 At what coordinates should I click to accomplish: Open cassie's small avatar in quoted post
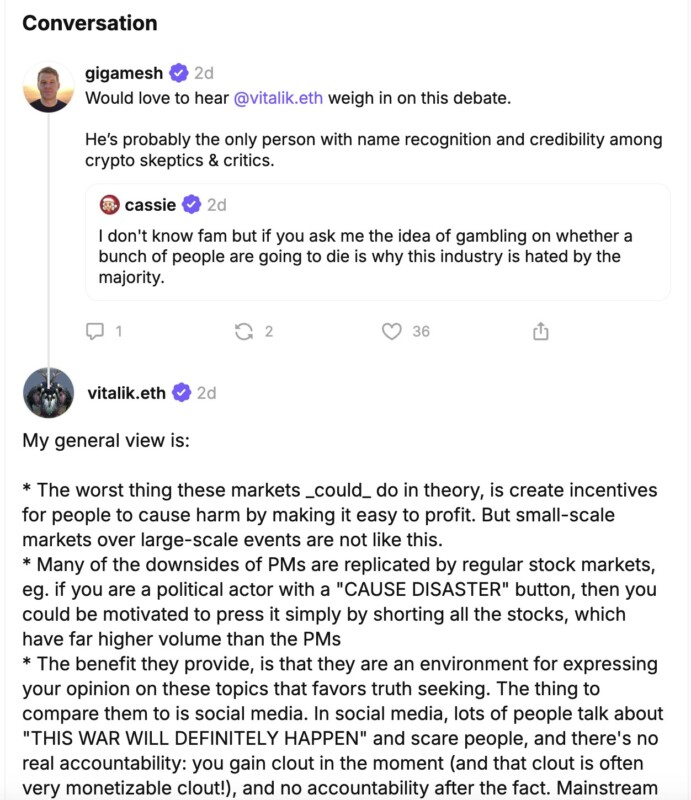pyautogui.click(x=110, y=205)
